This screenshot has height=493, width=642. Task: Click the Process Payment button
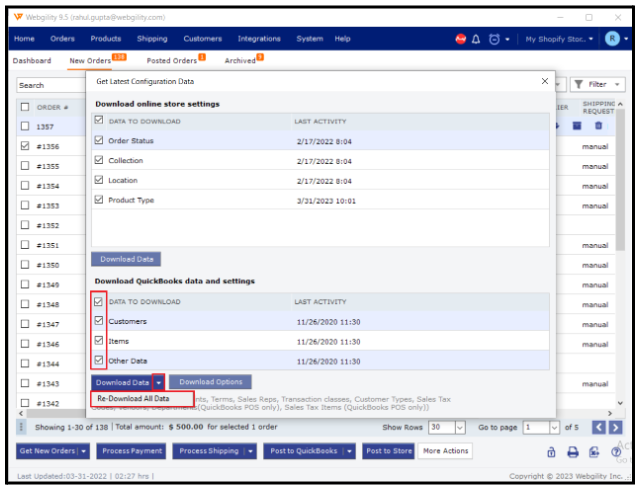tap(131, 451)
